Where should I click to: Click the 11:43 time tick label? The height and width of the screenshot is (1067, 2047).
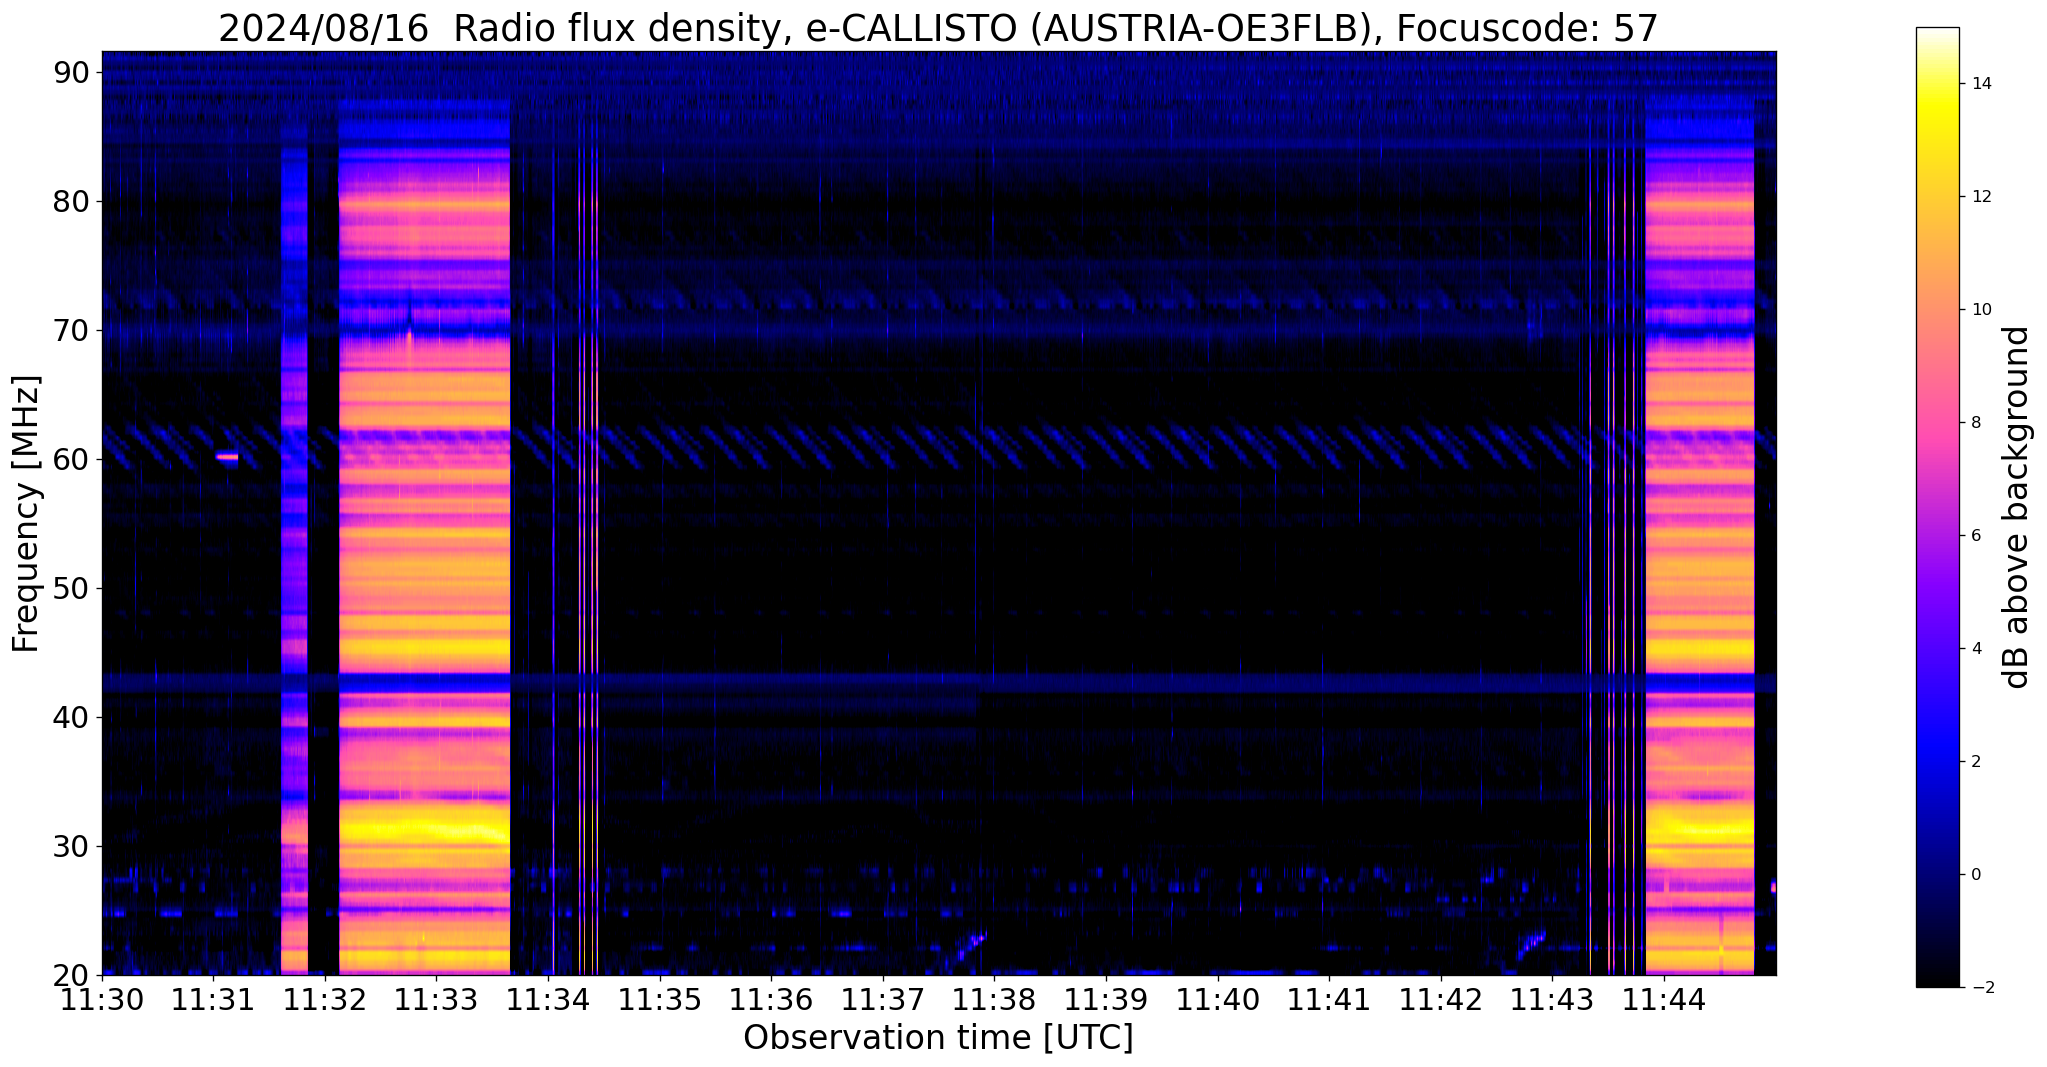tap(1552, 1000)
